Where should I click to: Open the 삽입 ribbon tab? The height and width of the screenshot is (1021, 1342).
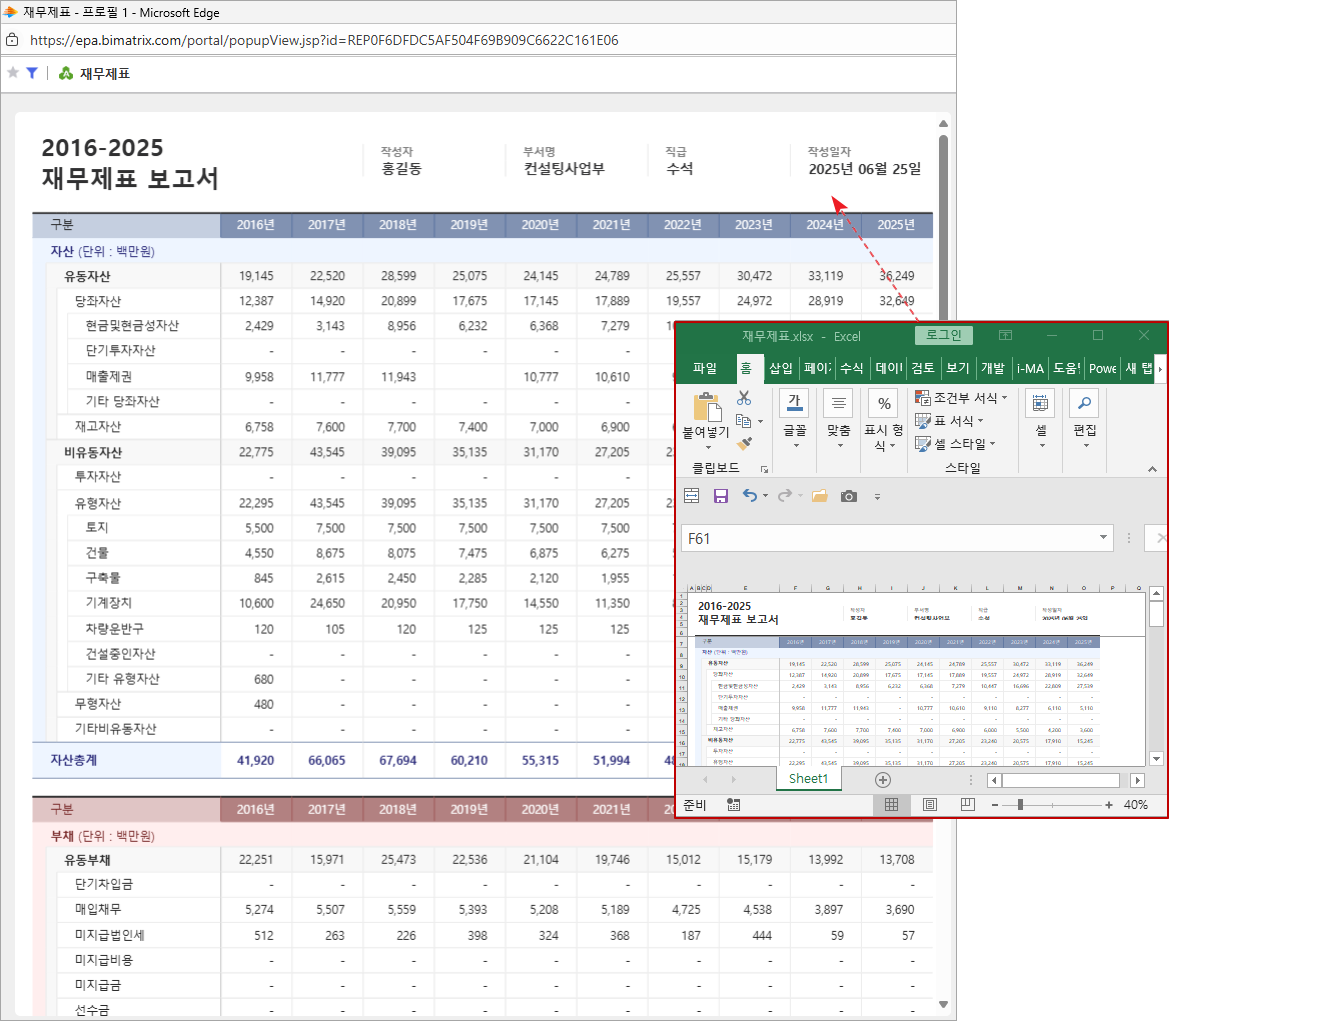coord(781,368)
